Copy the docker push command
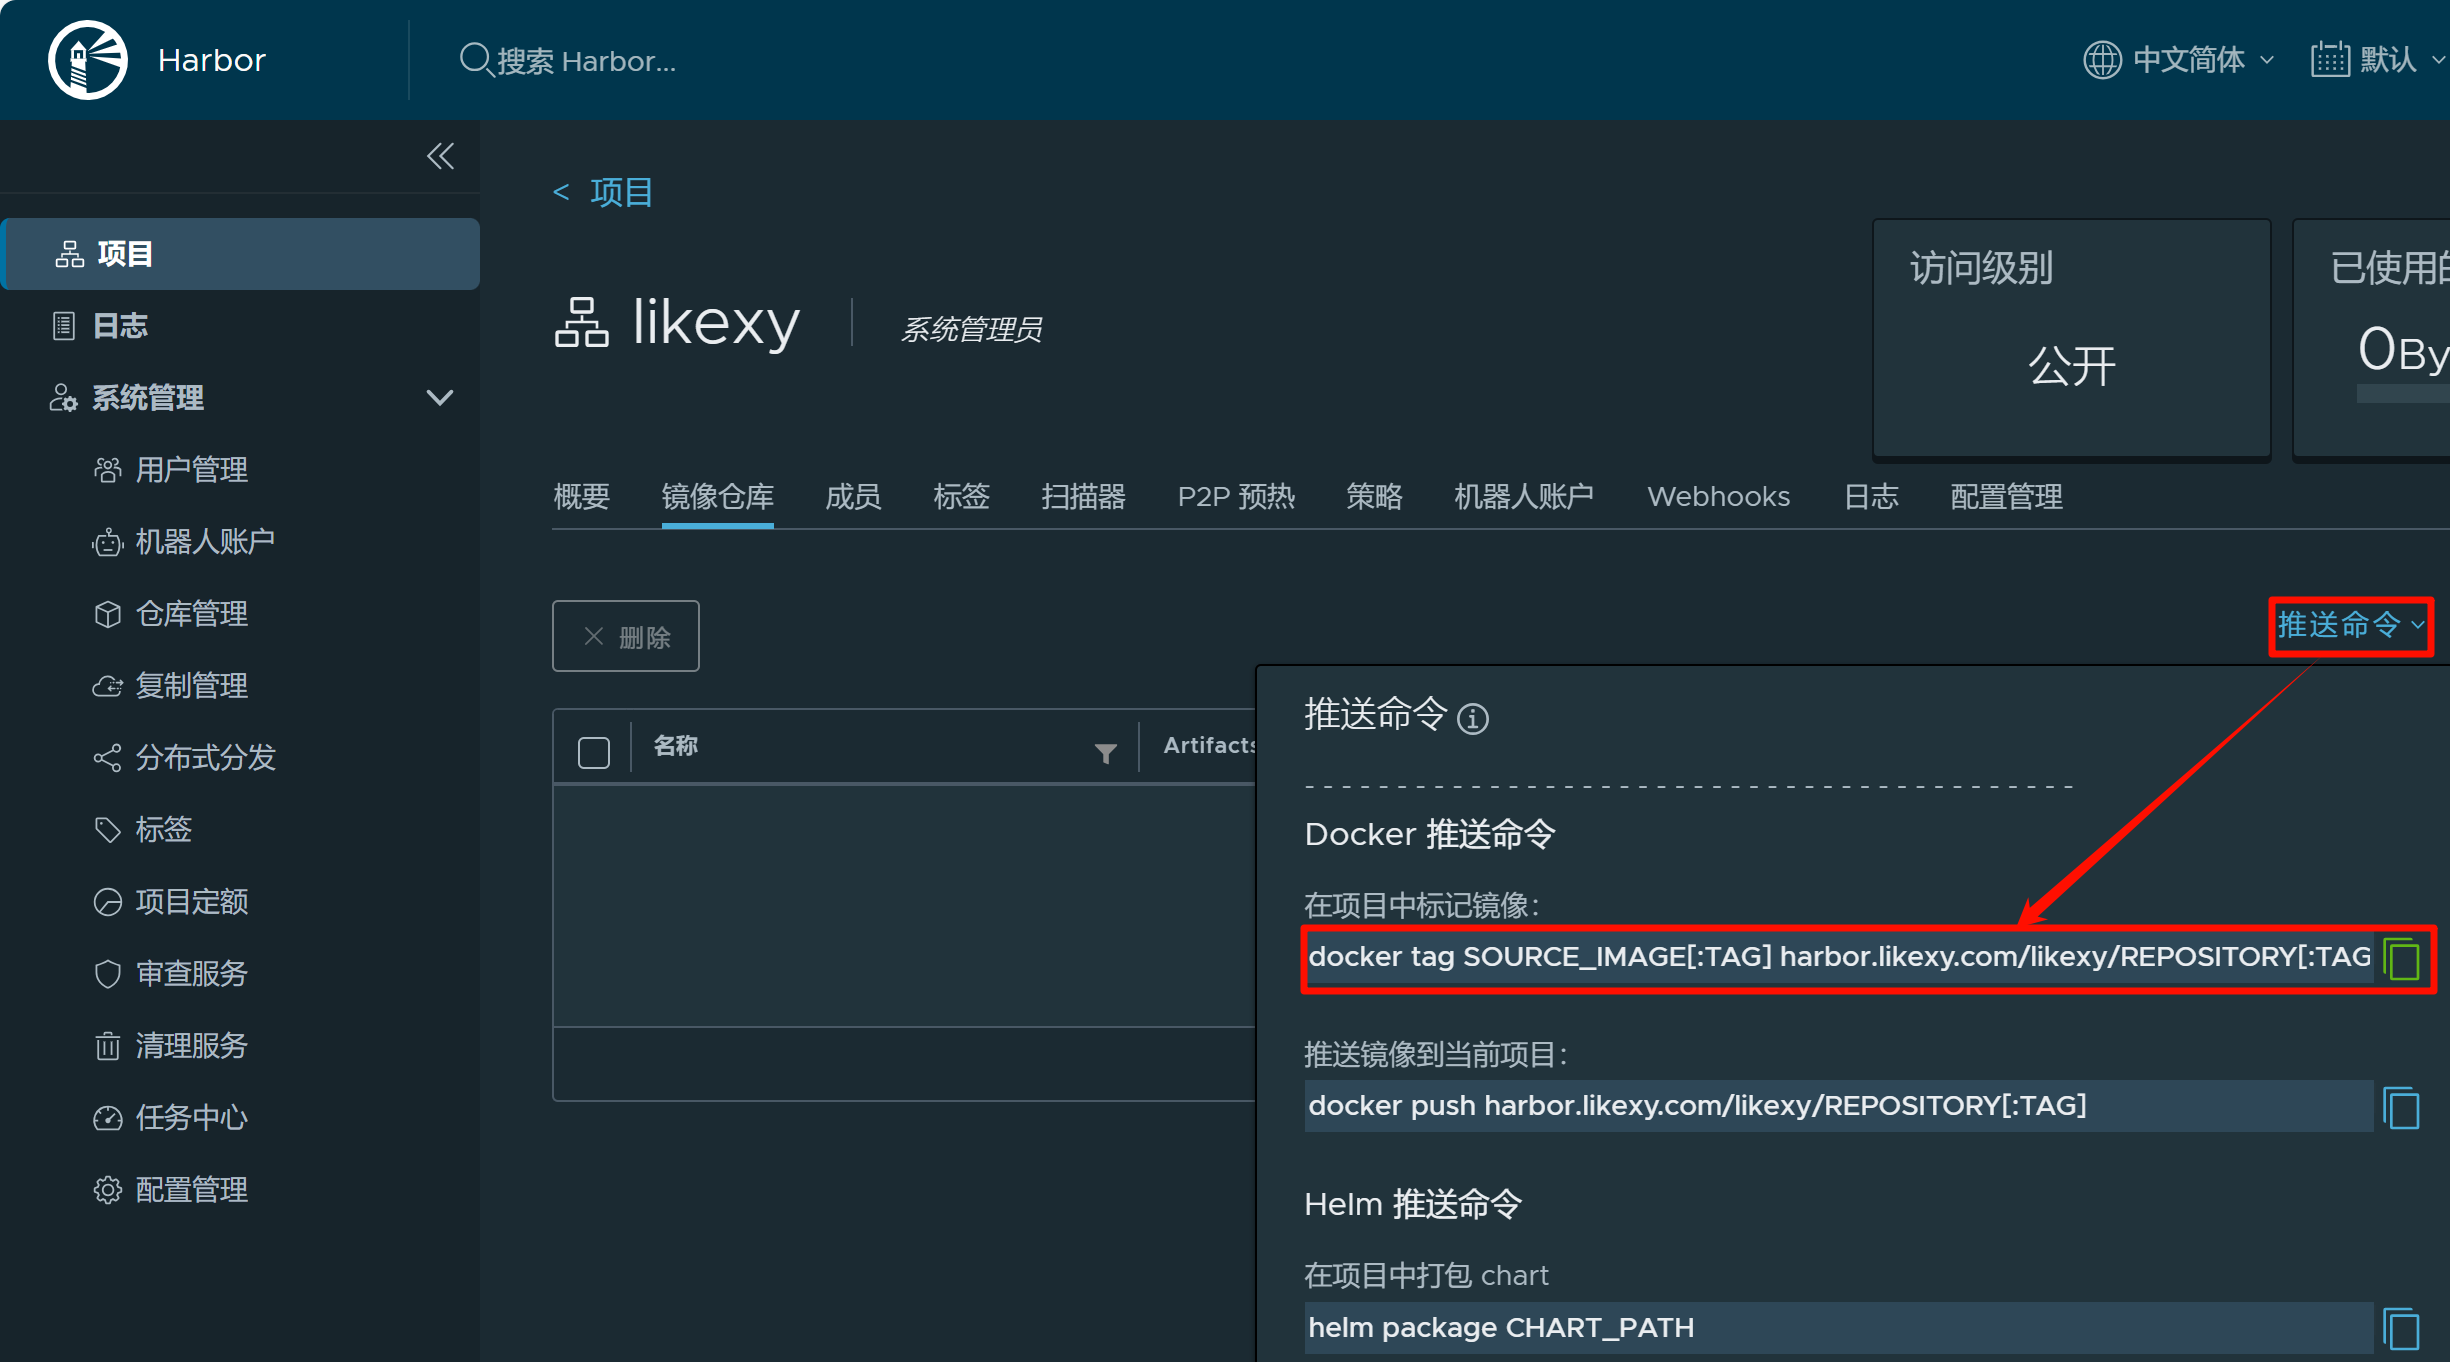The image size is (2450, 1362). [x=2402, y=1108]
